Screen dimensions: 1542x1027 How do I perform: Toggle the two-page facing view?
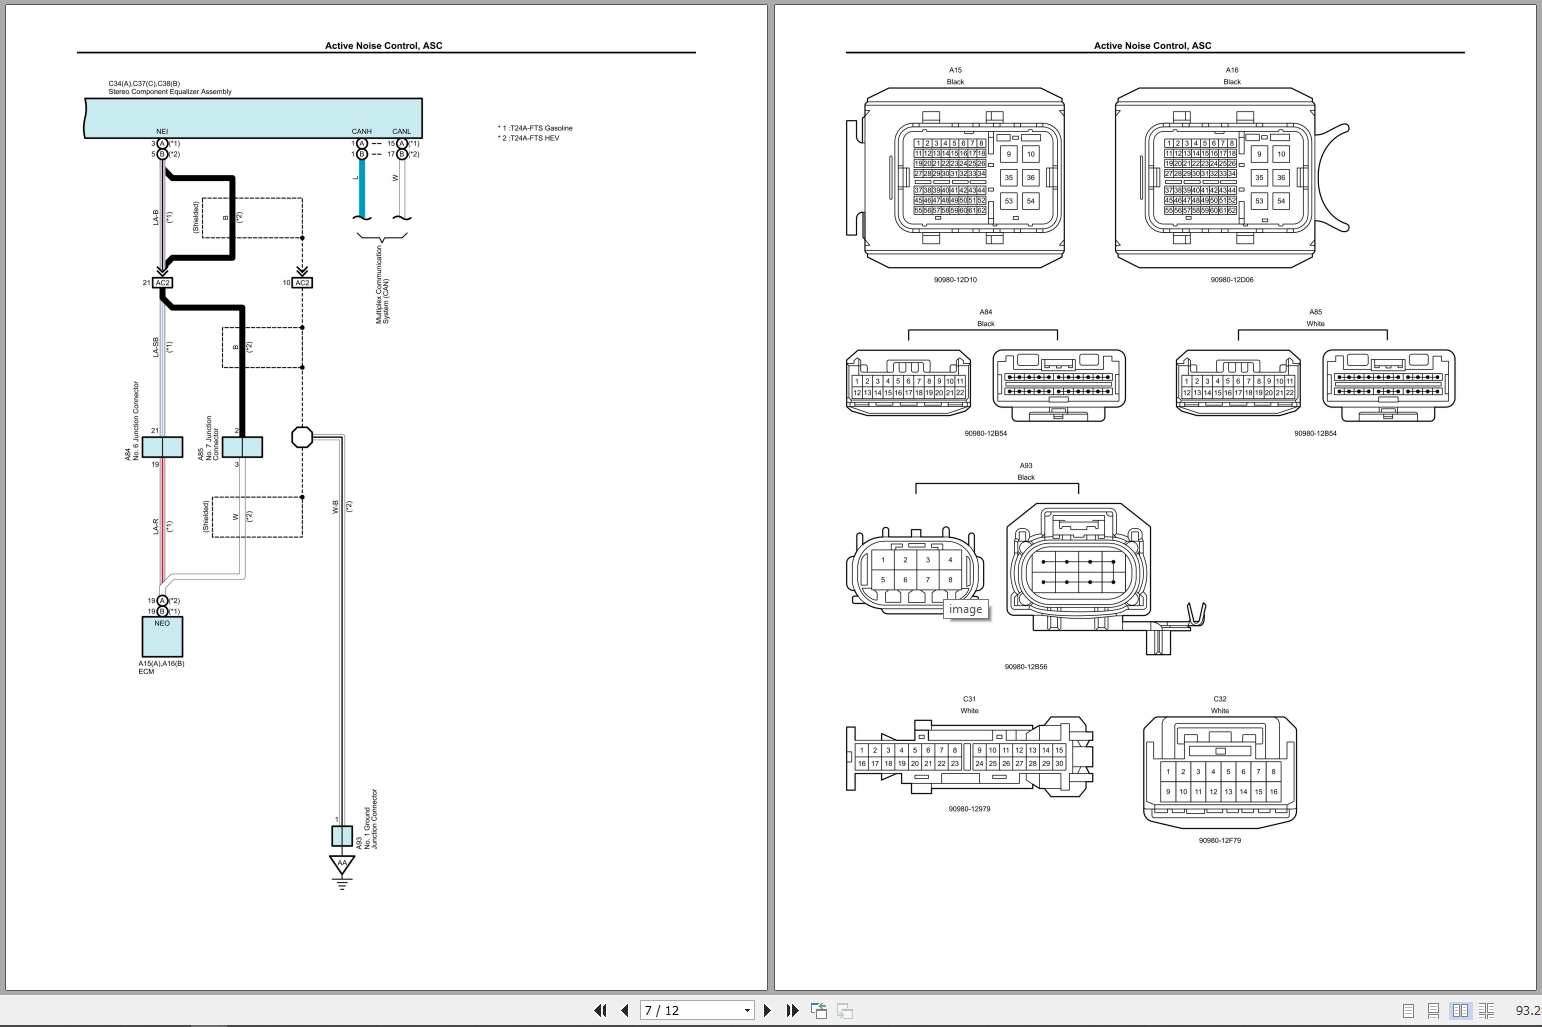[x=1460, y=1010]
